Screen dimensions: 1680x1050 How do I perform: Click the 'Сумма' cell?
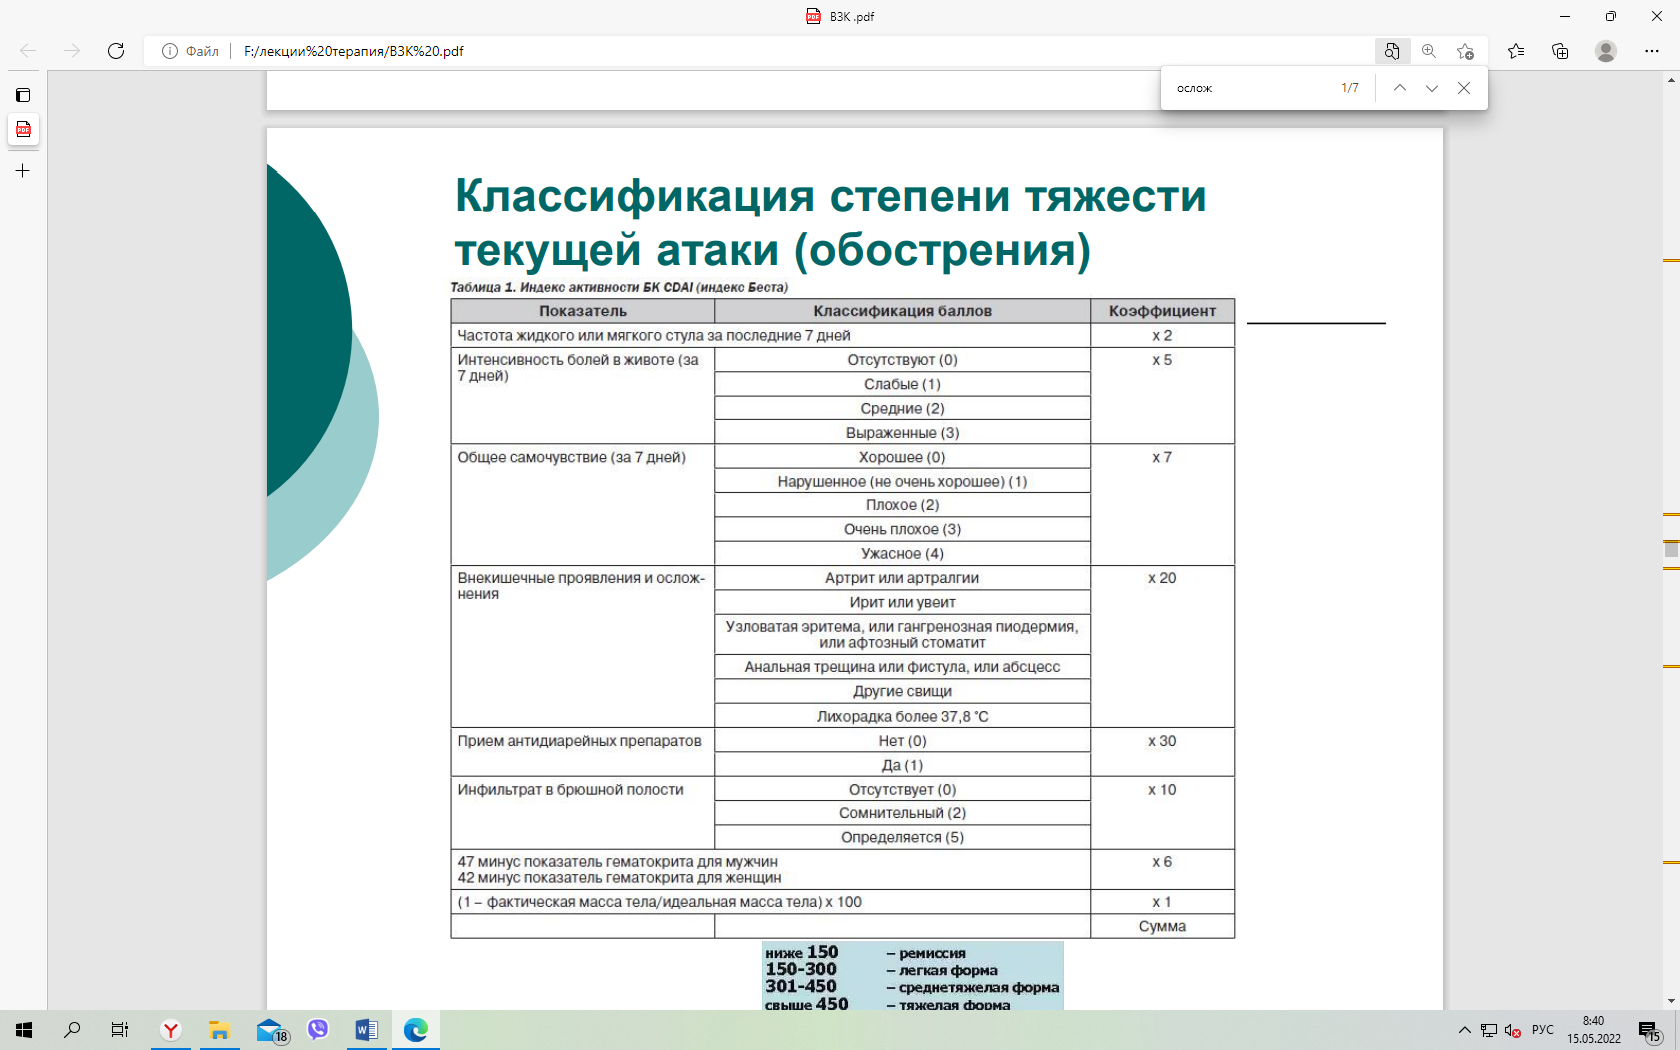[1162, 926]
